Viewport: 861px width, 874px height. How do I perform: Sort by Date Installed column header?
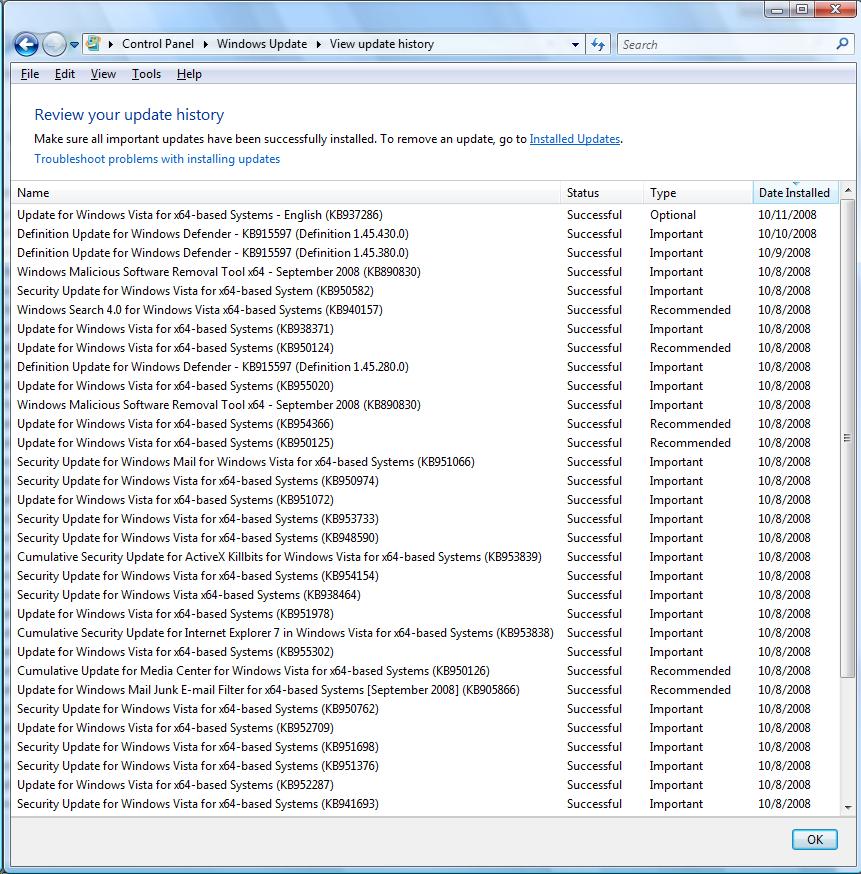[x=795, y=193]
